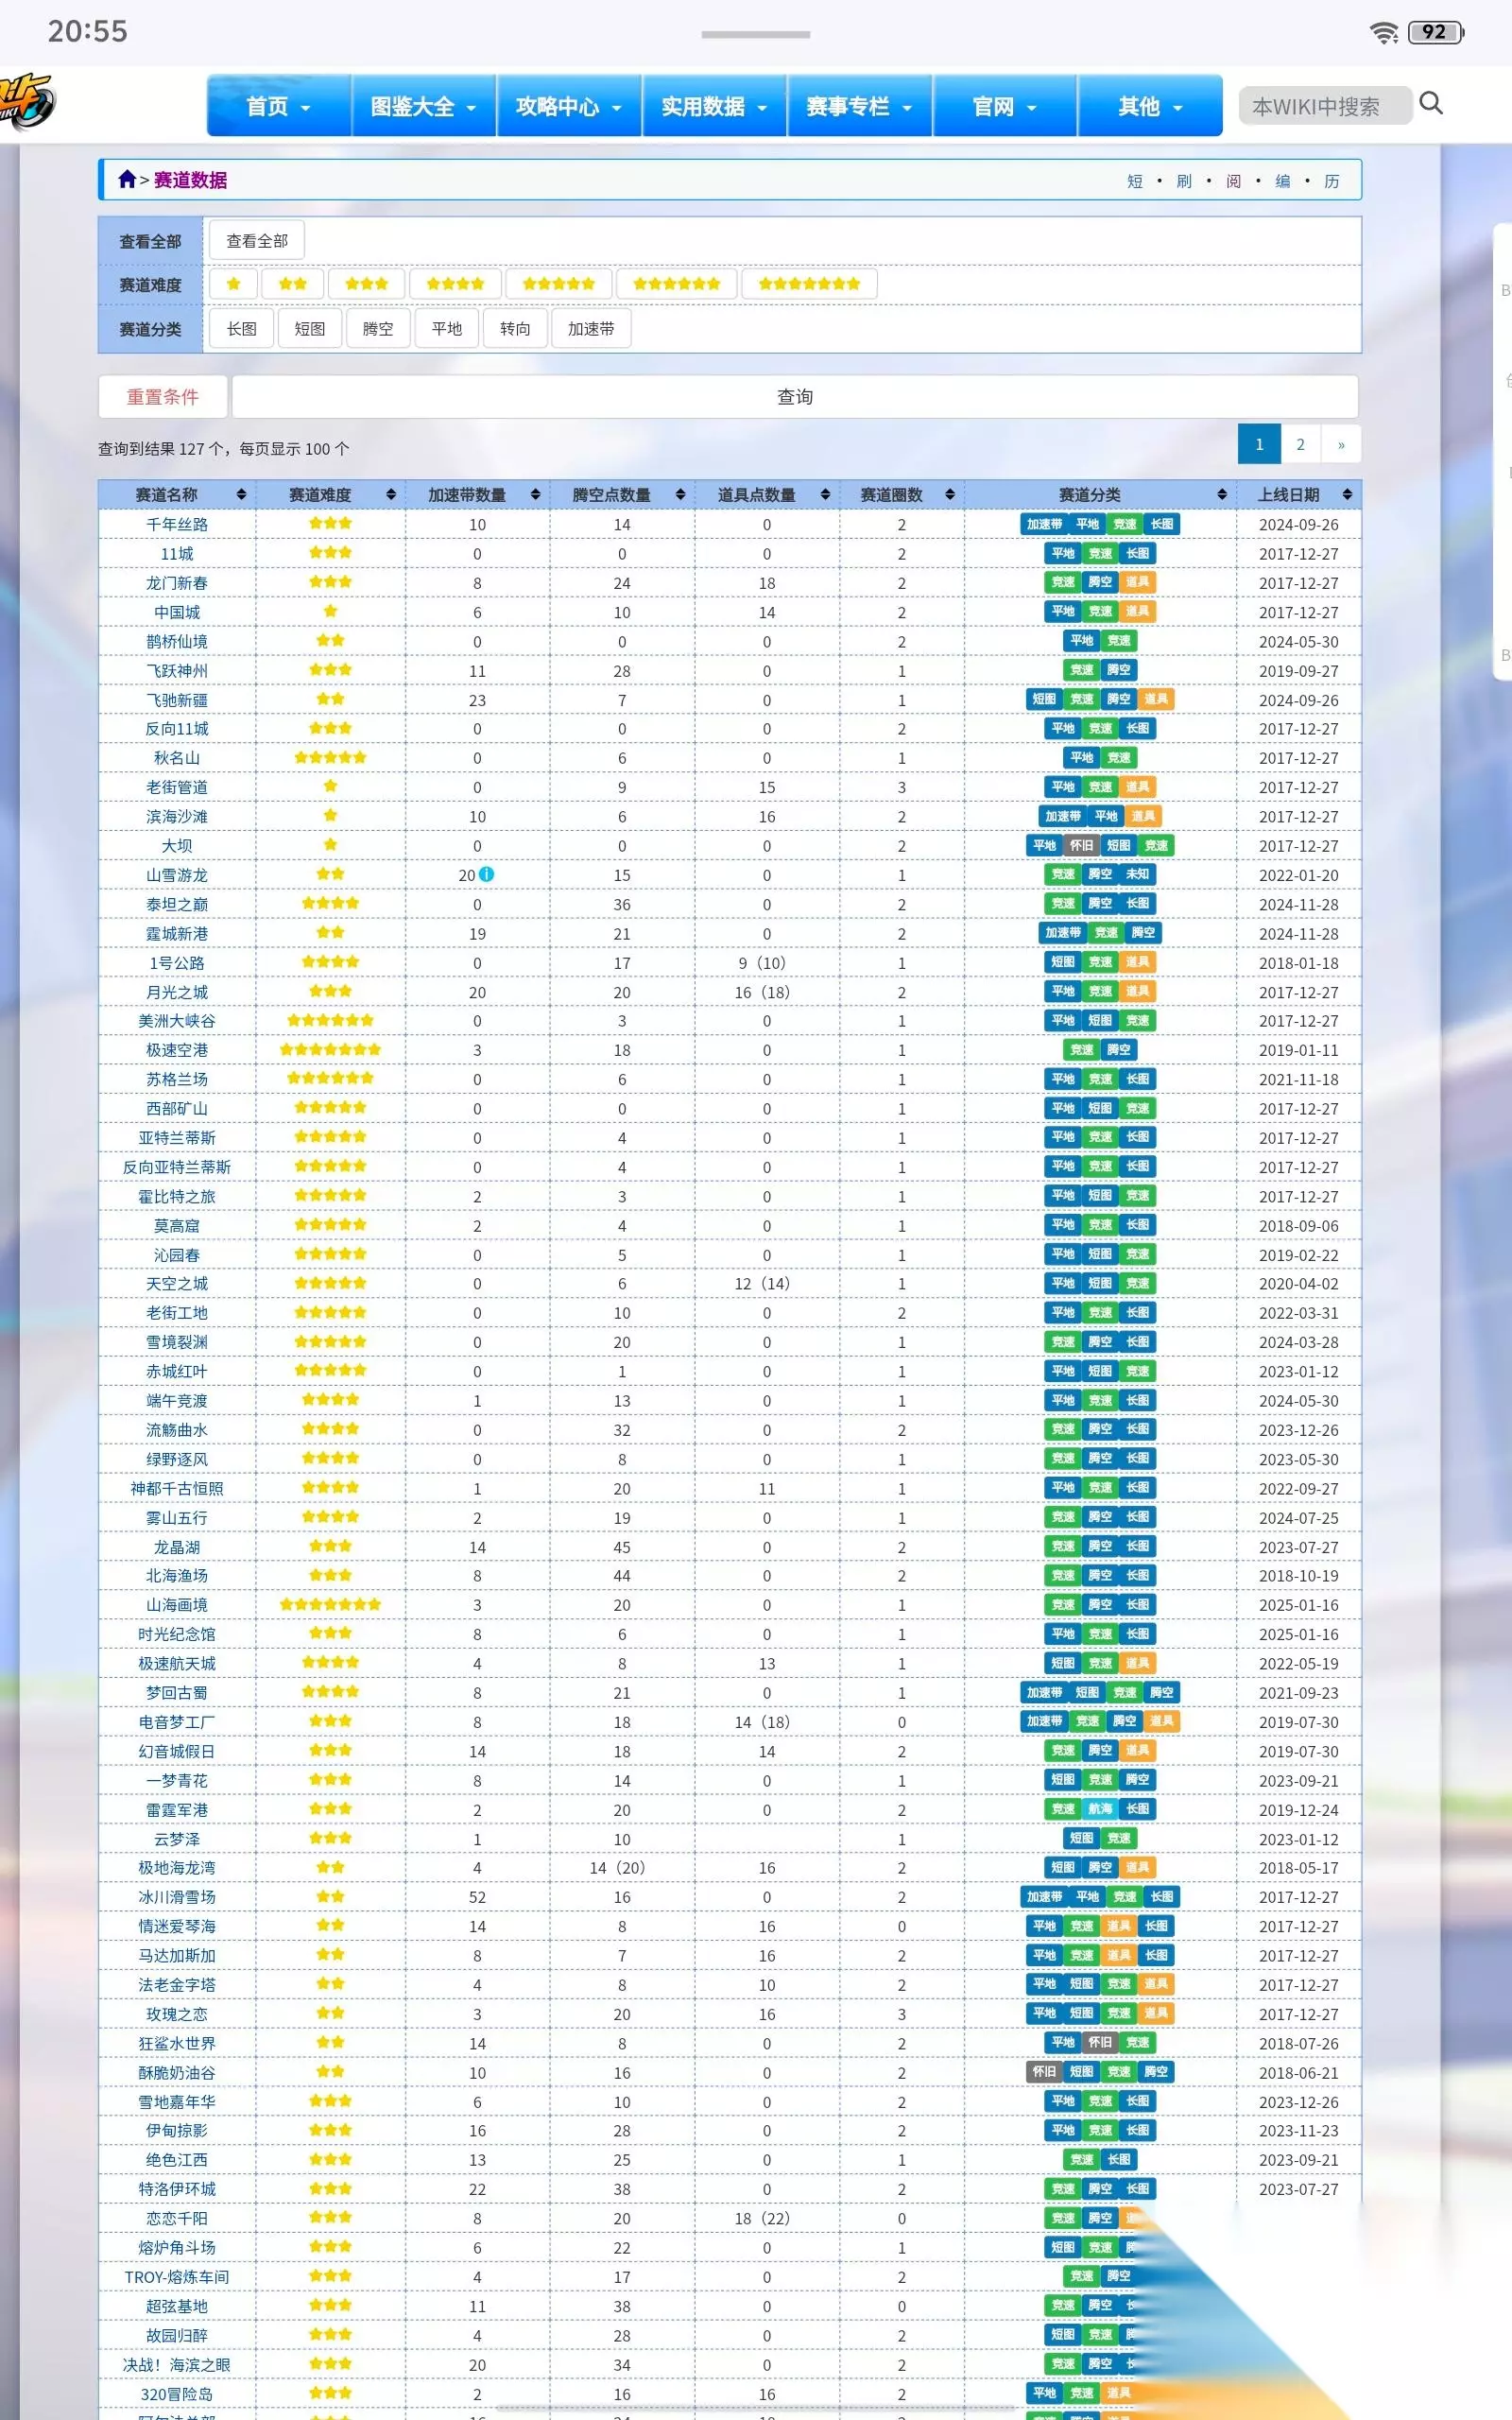The height and width of the screenshot is (2420, 1512).
Task: Focus the 本WIKI中搜索 search field
Action: 1324,106
